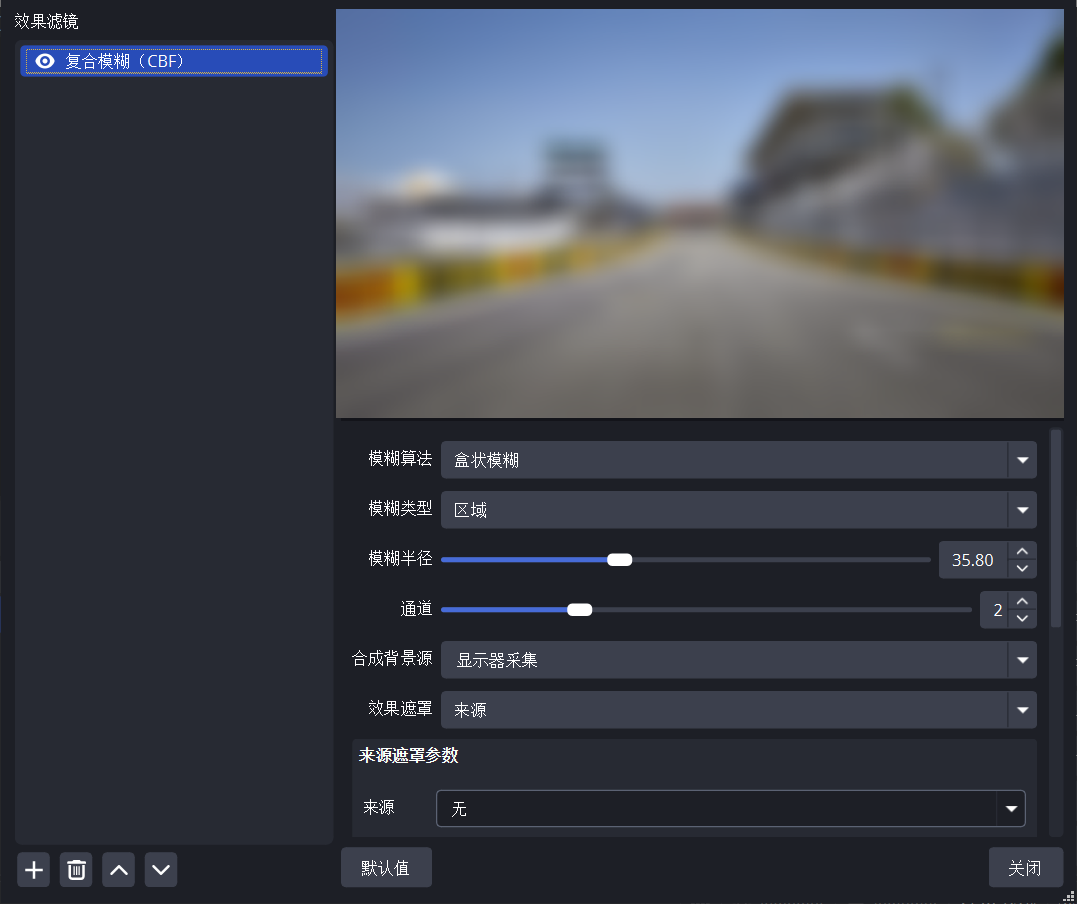Move the selected filter down
The height and width of the screenshot is (904, 1077).
pyautogui.click(x=161, y=869)
